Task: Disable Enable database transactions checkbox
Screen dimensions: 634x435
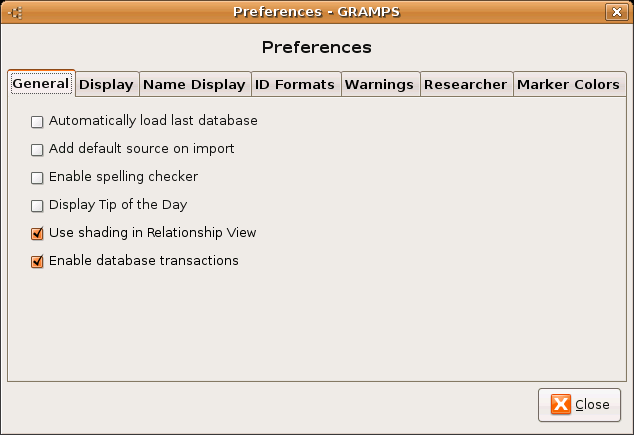Action: click(38, 261)
